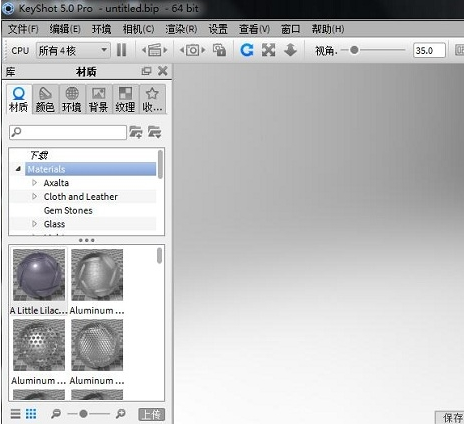
Task: Take a screenshot with the camera icon
Action: [x=193, y=50]
